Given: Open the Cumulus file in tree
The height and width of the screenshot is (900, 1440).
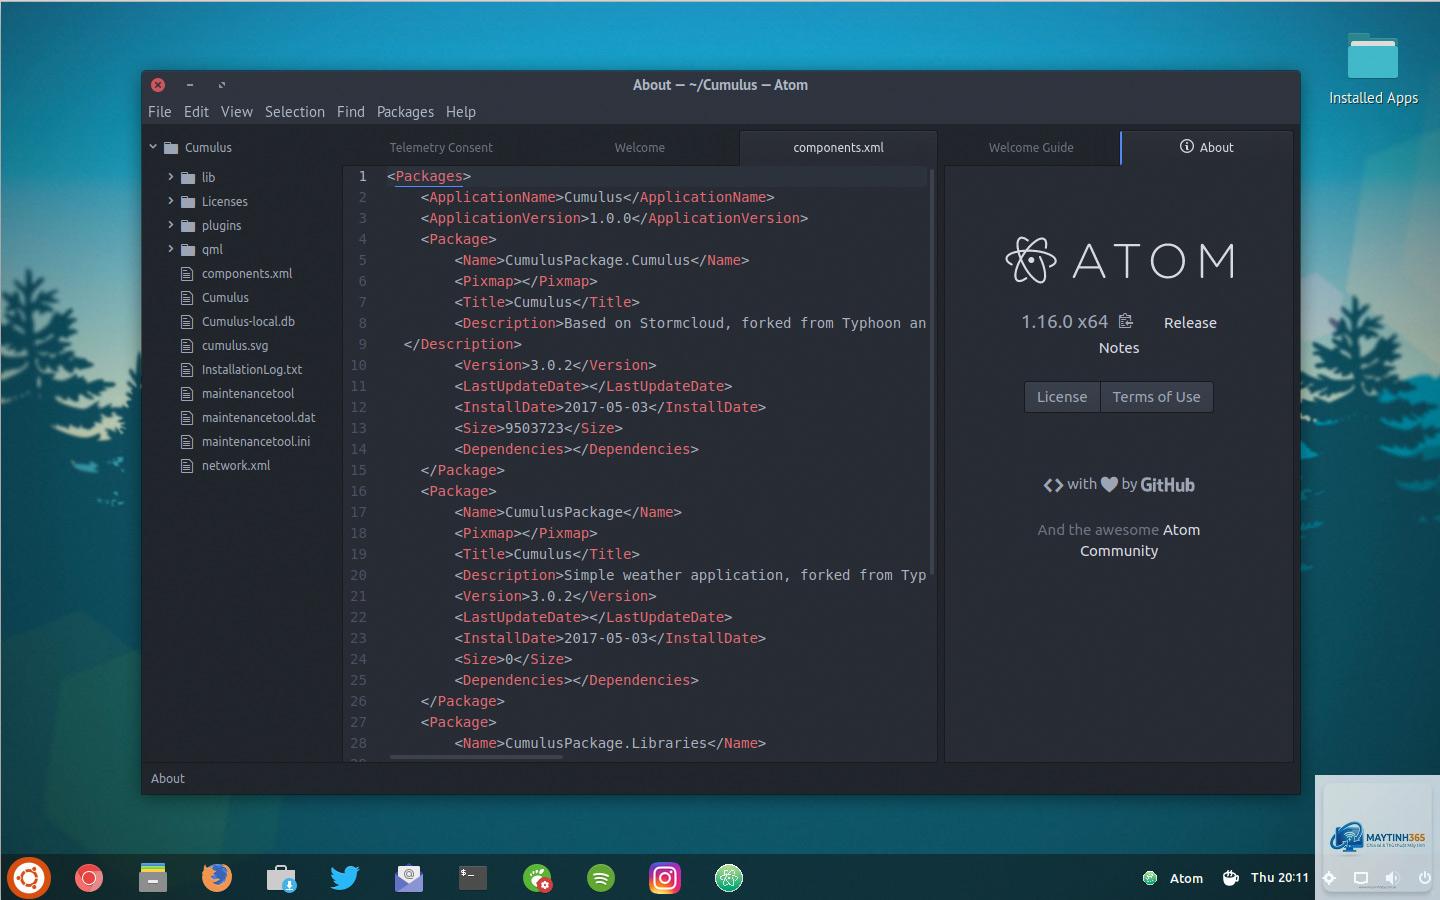Looking at the screenshot, I should [225, 297].
